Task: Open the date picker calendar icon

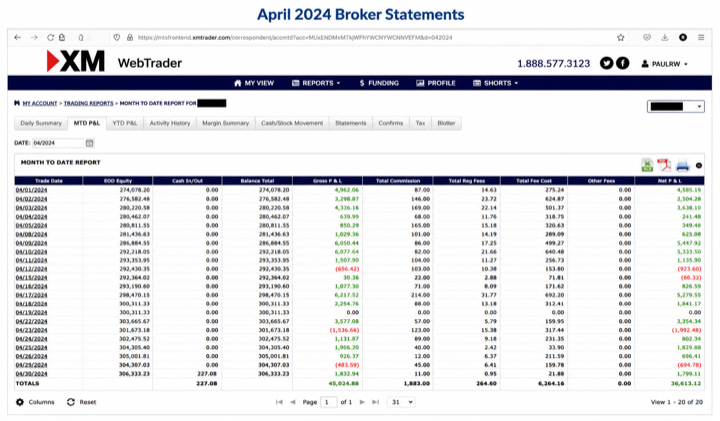Action: (90, 143)
